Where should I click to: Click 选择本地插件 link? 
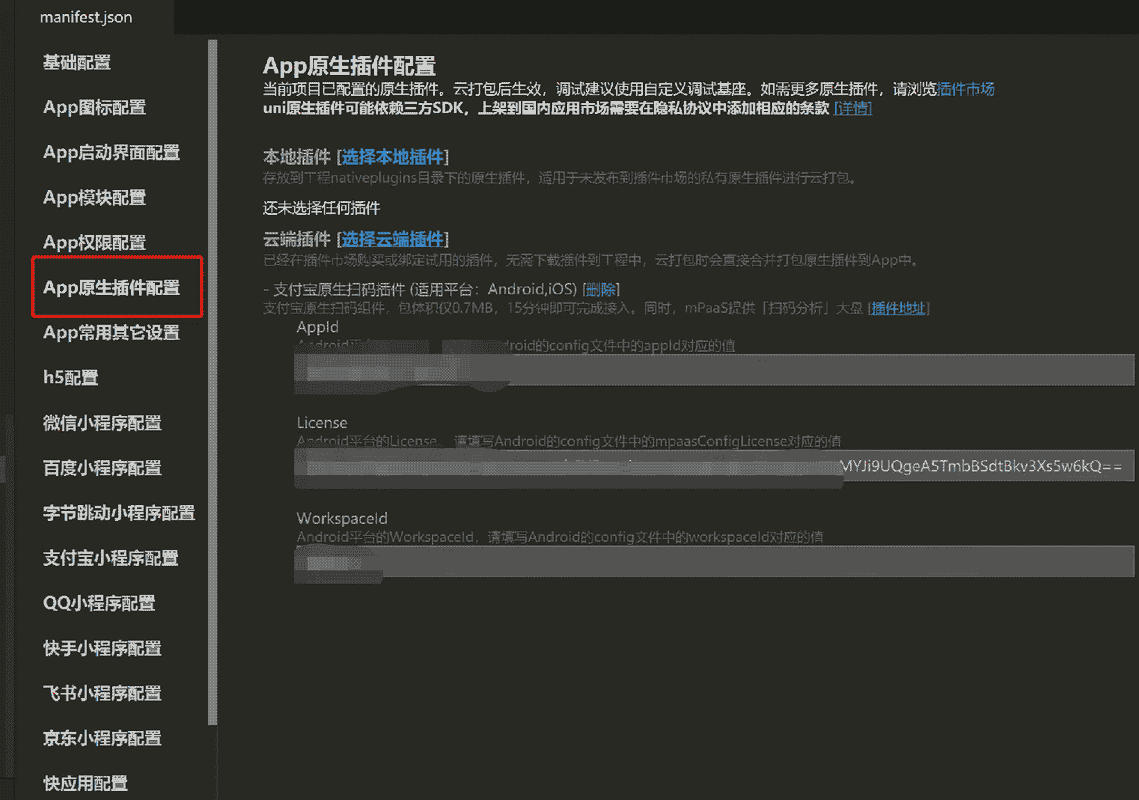392,157
